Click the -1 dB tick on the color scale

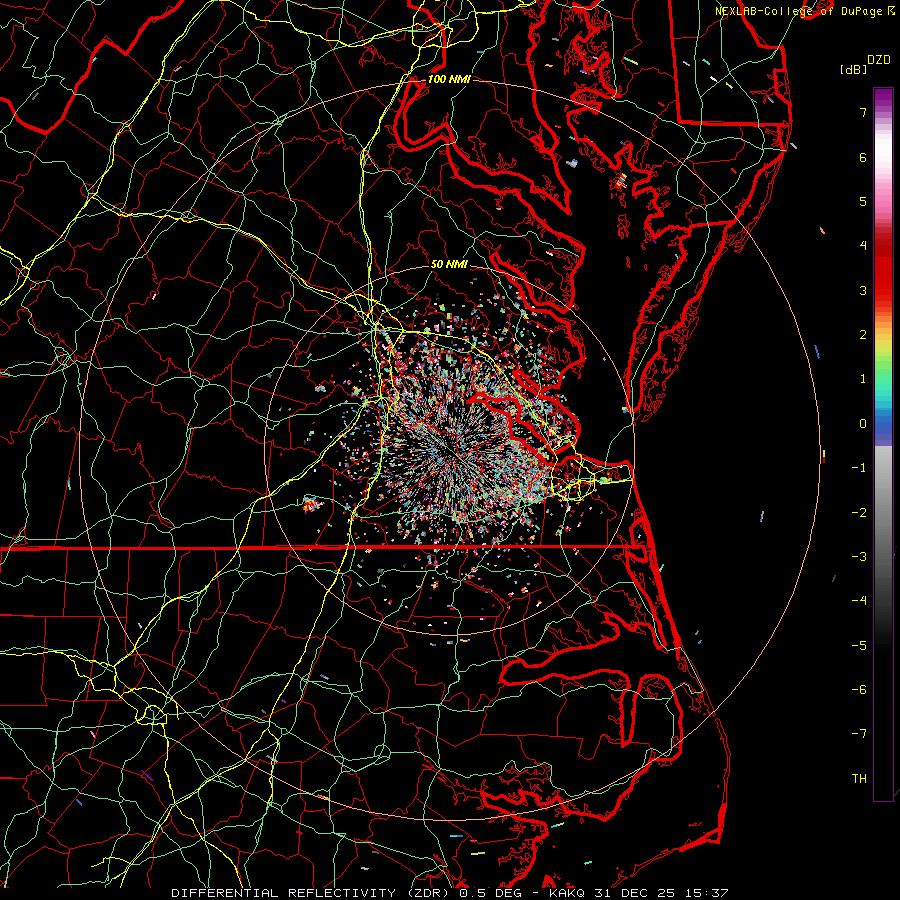pyautogui.click(x=859, y=468)
